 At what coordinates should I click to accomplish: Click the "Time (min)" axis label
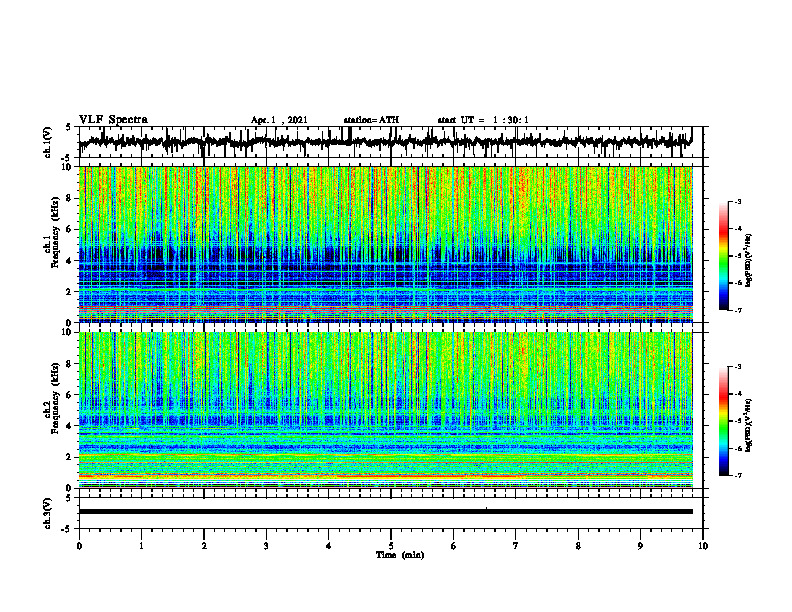click(400, 555)
